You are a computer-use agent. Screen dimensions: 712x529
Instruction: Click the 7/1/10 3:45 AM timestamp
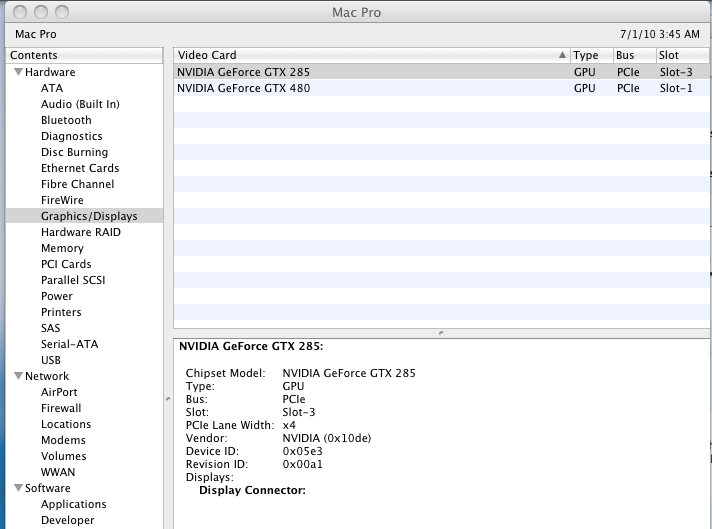(x=660, y=34)
